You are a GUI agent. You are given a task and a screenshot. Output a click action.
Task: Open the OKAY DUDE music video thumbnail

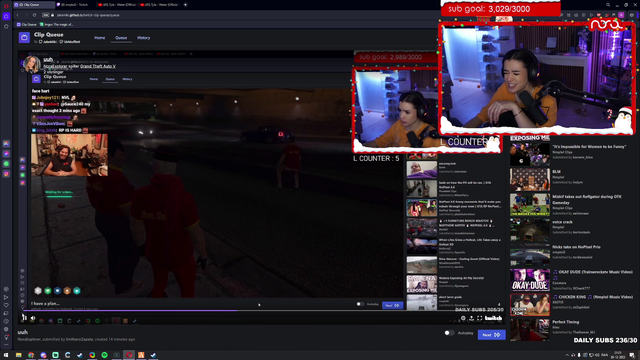(x=529, y=280)
